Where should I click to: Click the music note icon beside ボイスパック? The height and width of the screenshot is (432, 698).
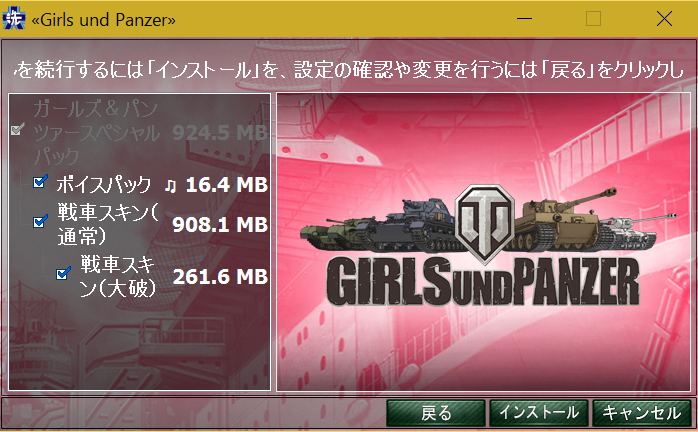point(170,185)
